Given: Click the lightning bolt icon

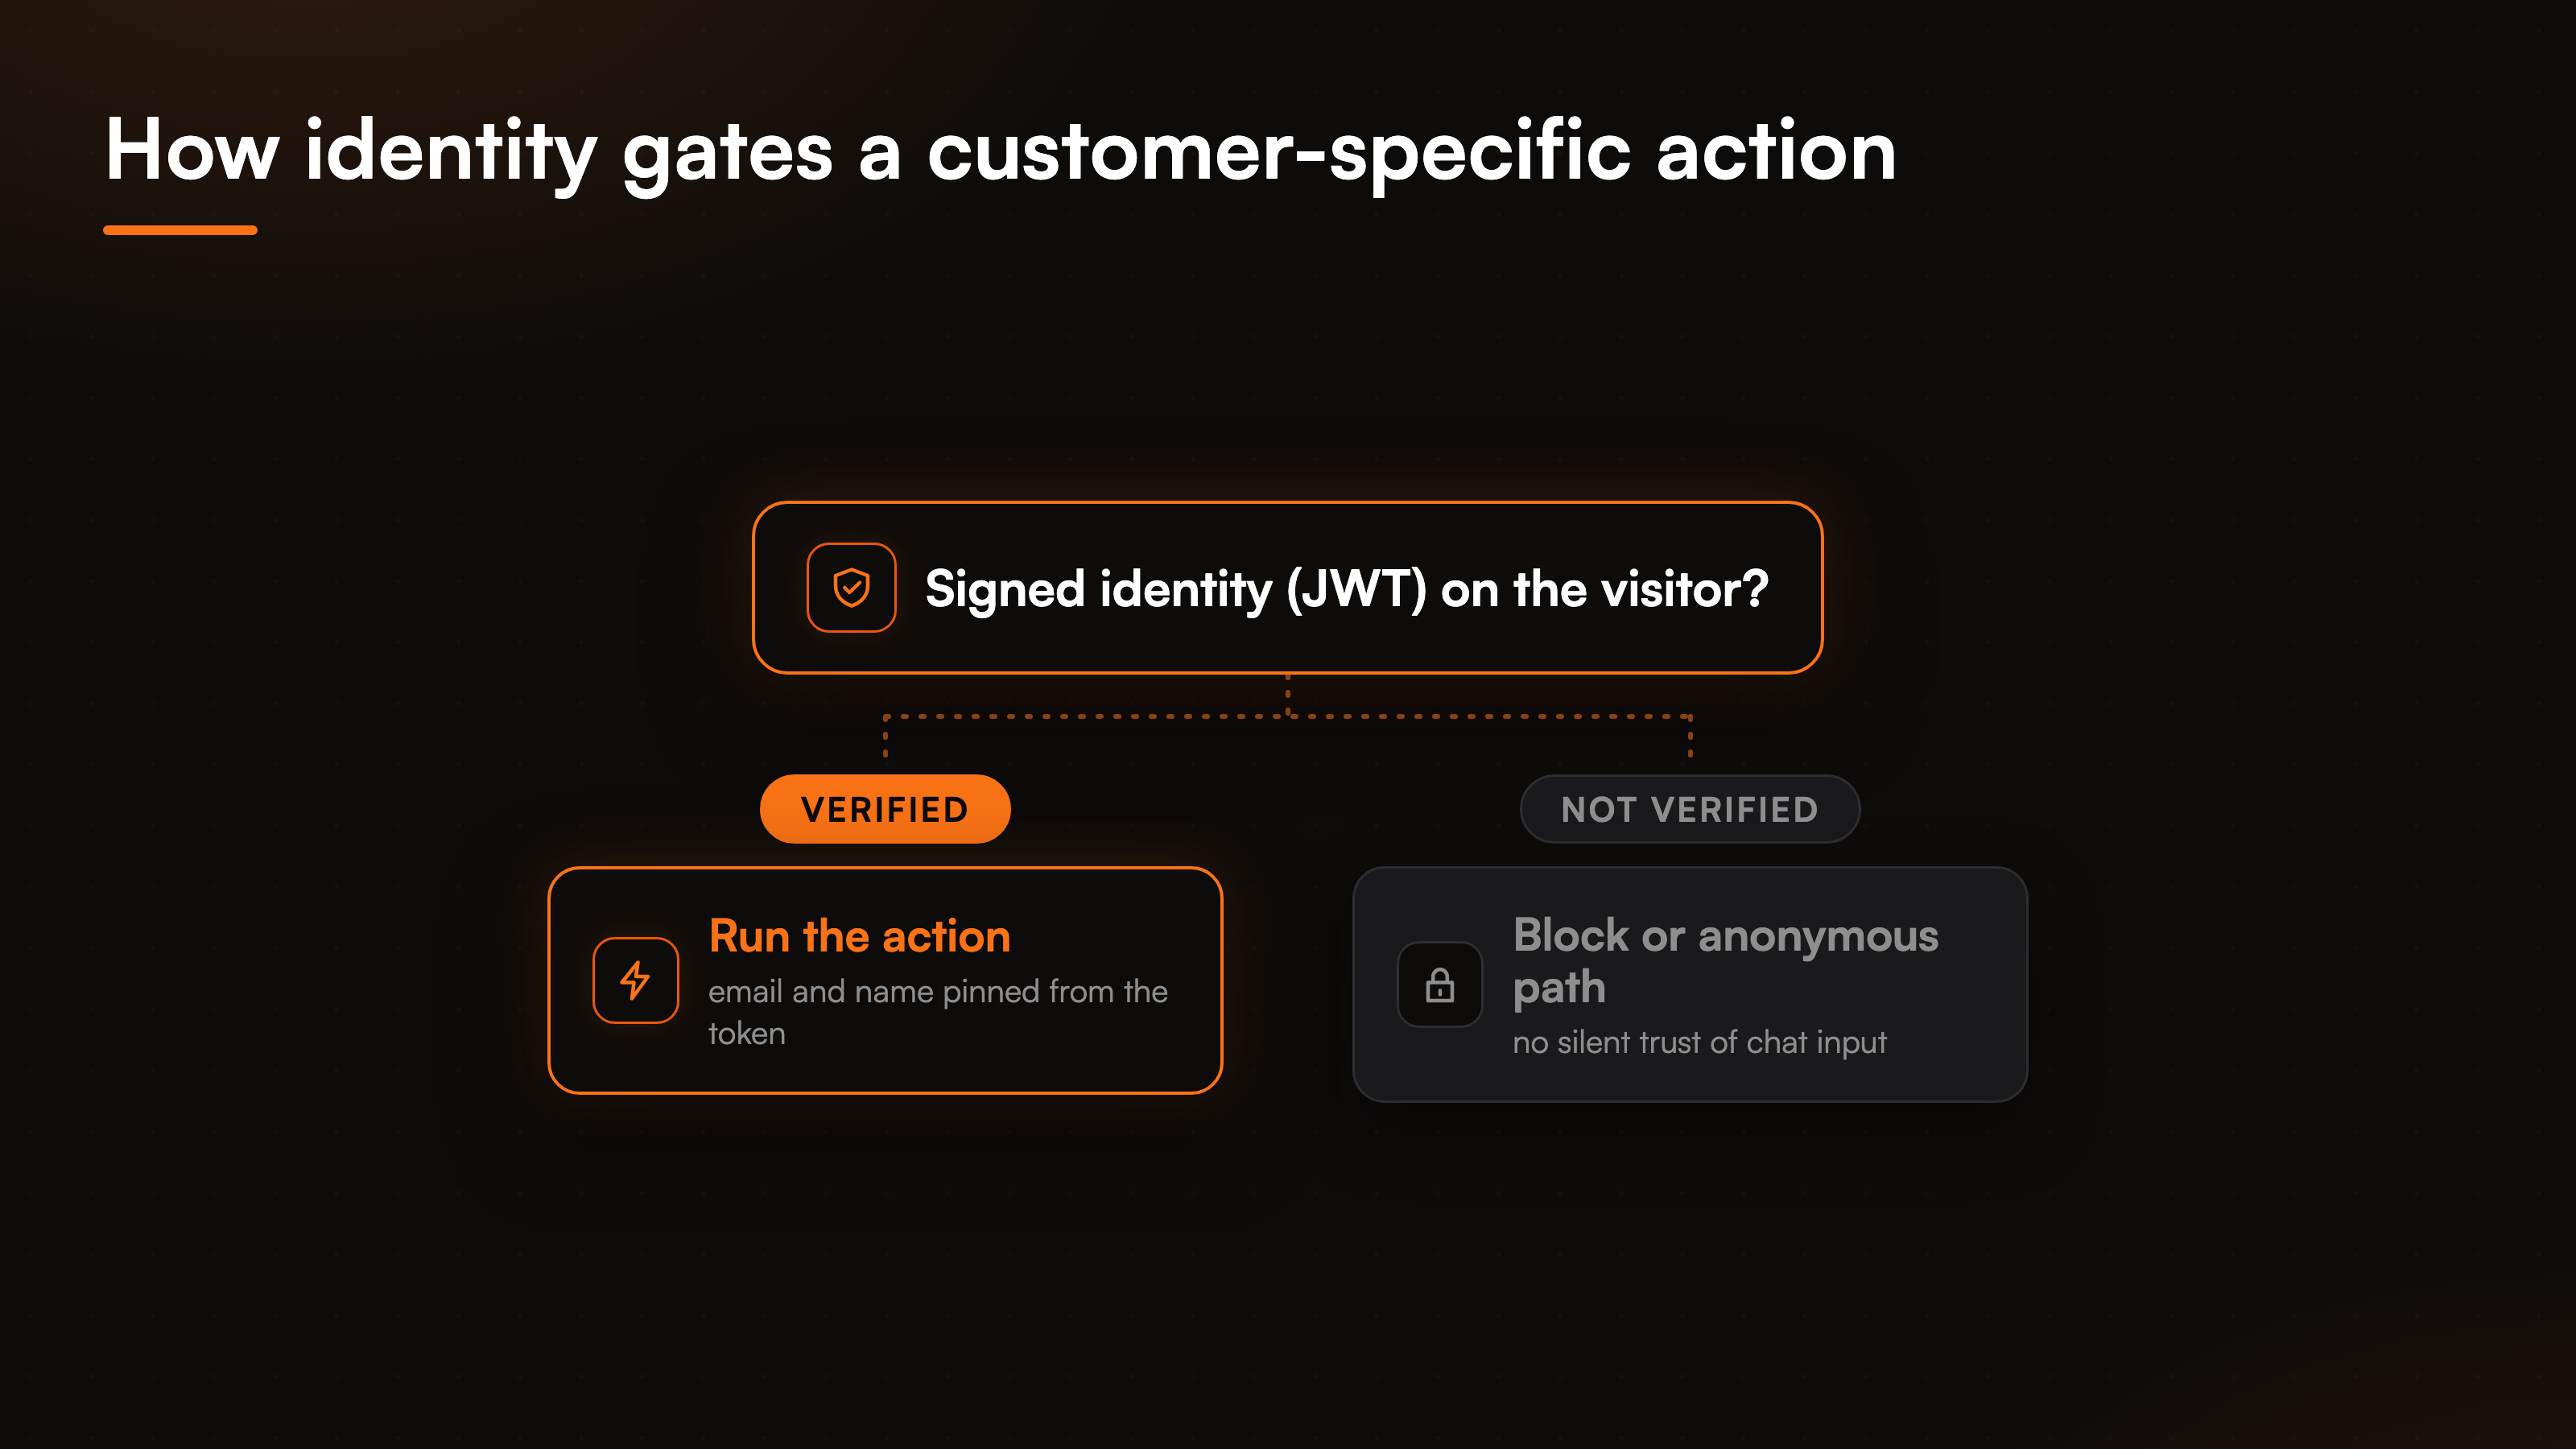Looking at the screenshot, I should point(636,980).
